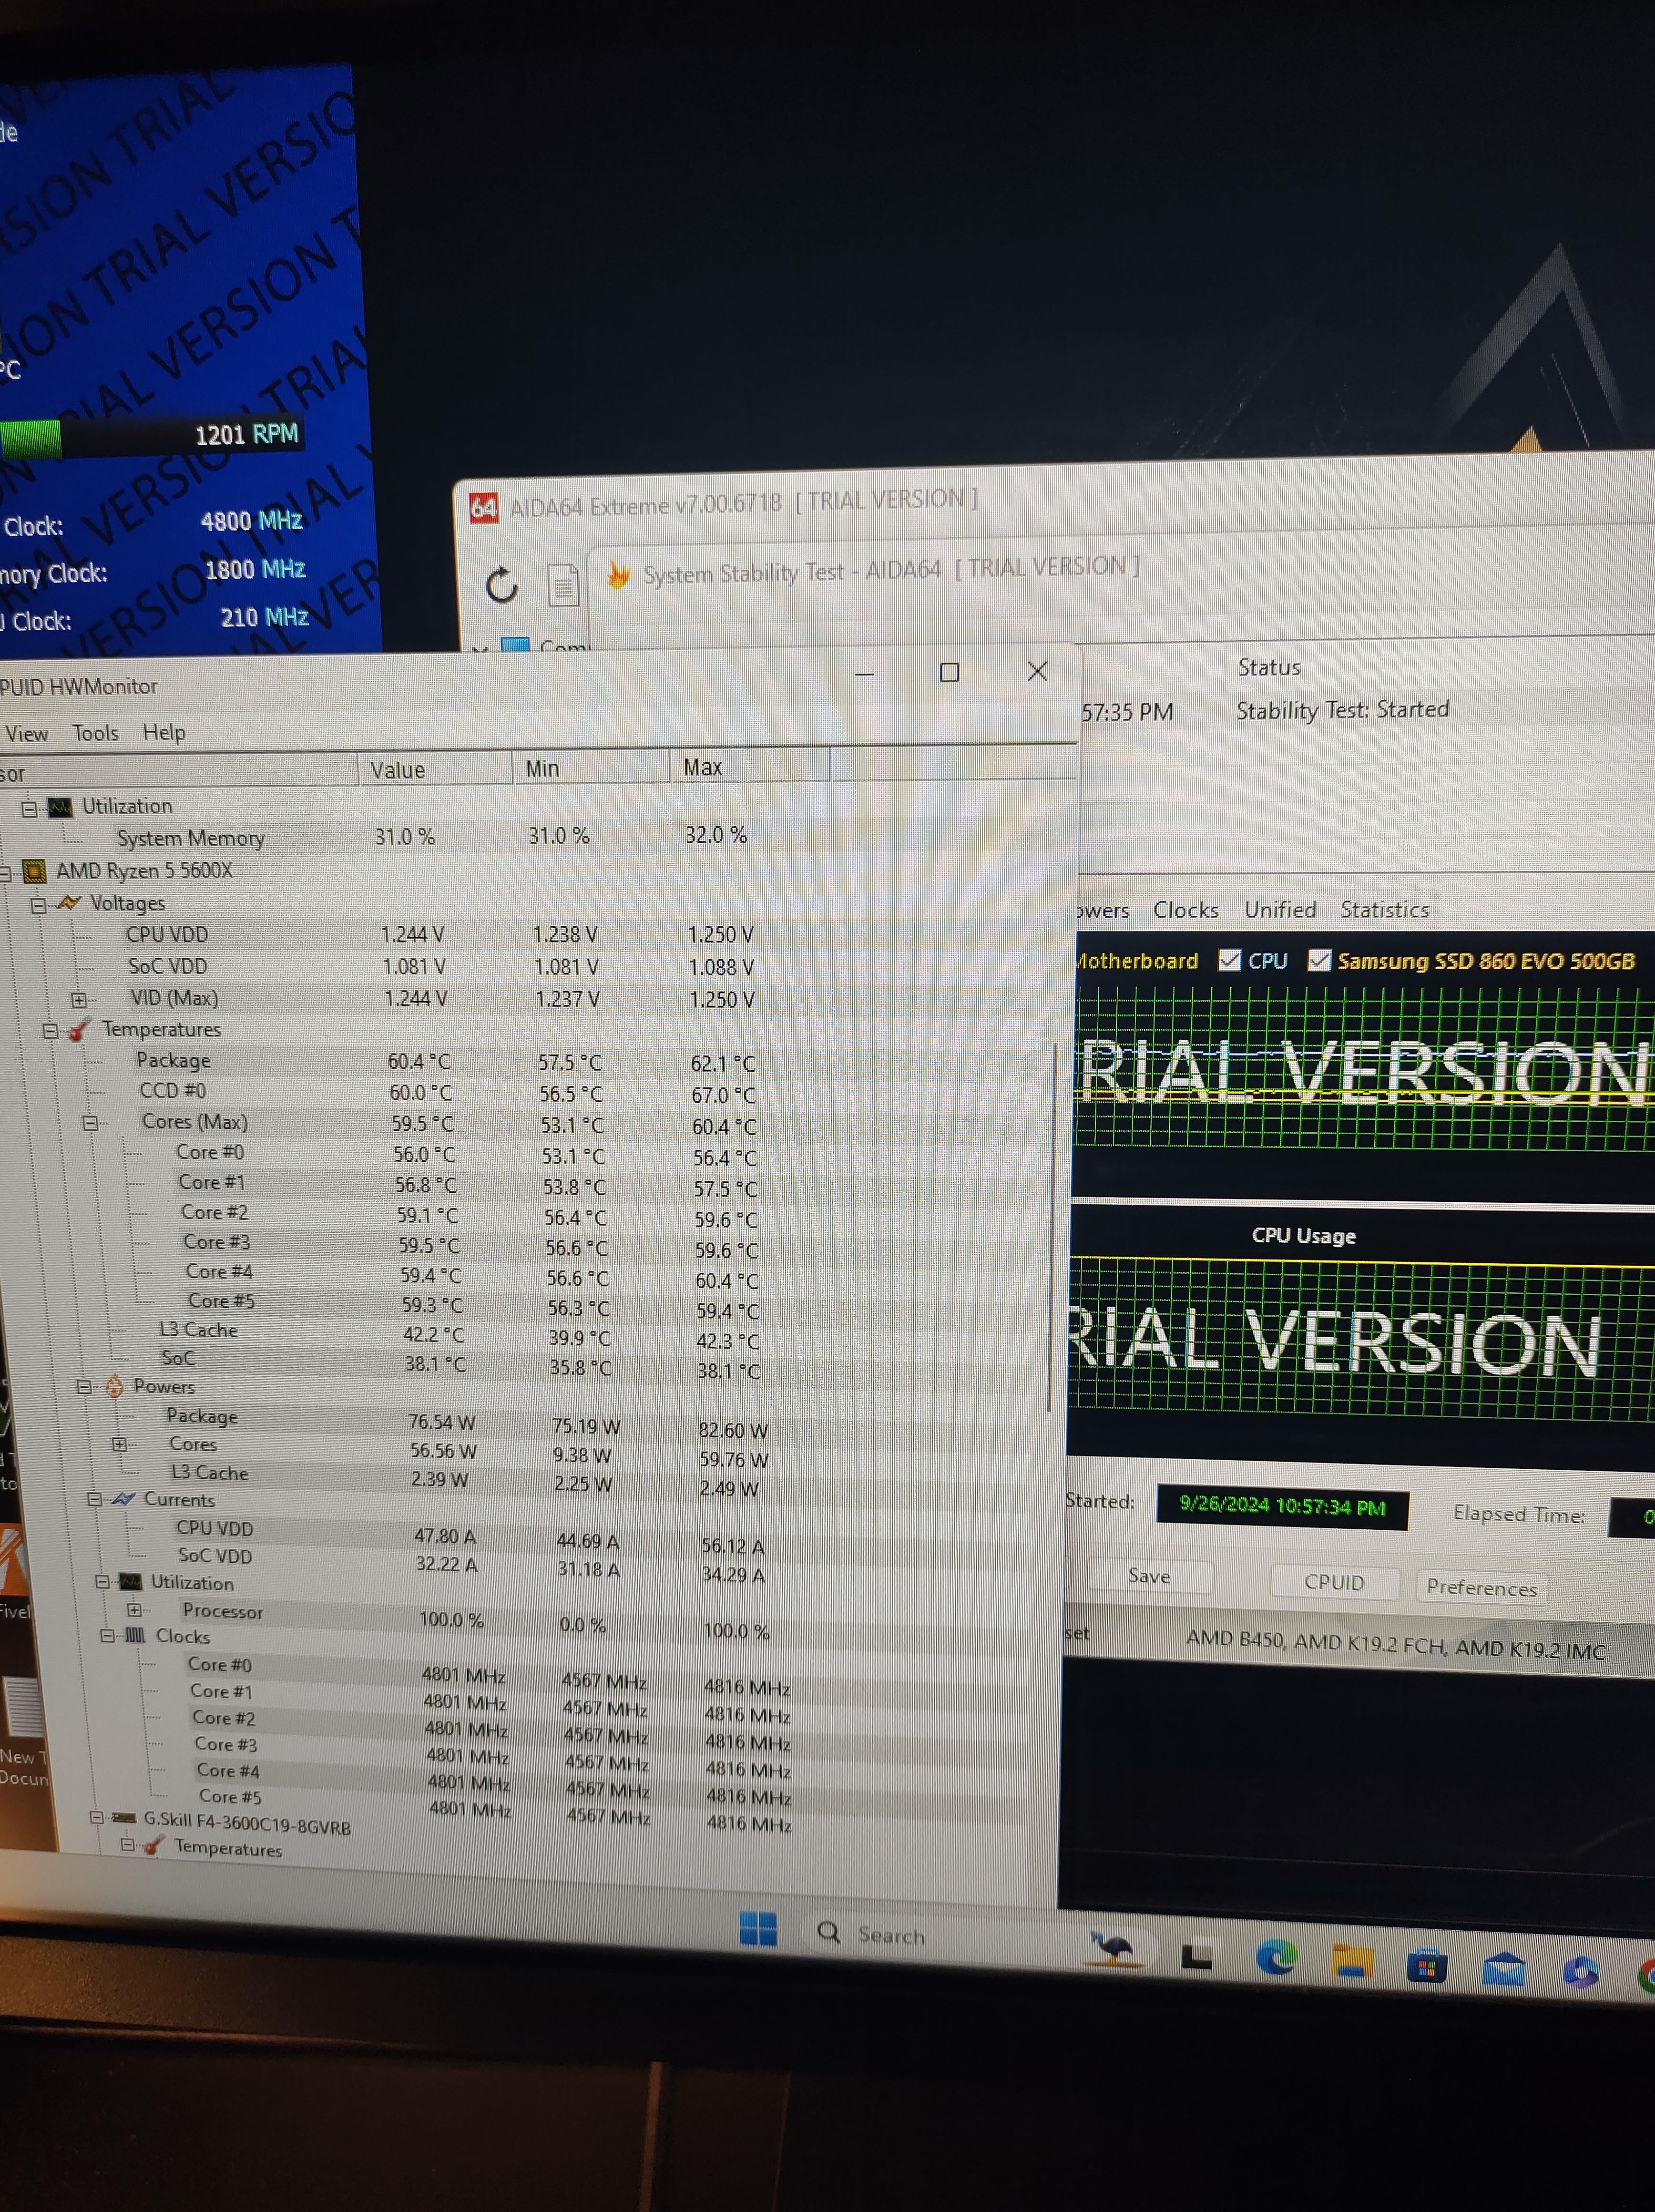
Task: Uncheck the CPU checkbox in AIDA64 graph
Action: 1229,960
